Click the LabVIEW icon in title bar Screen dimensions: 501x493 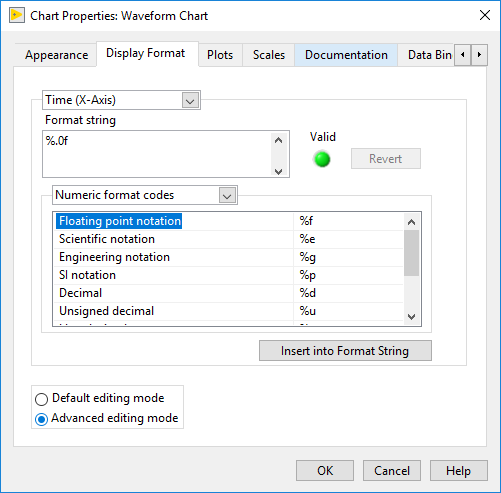click(x=17, y=16)
